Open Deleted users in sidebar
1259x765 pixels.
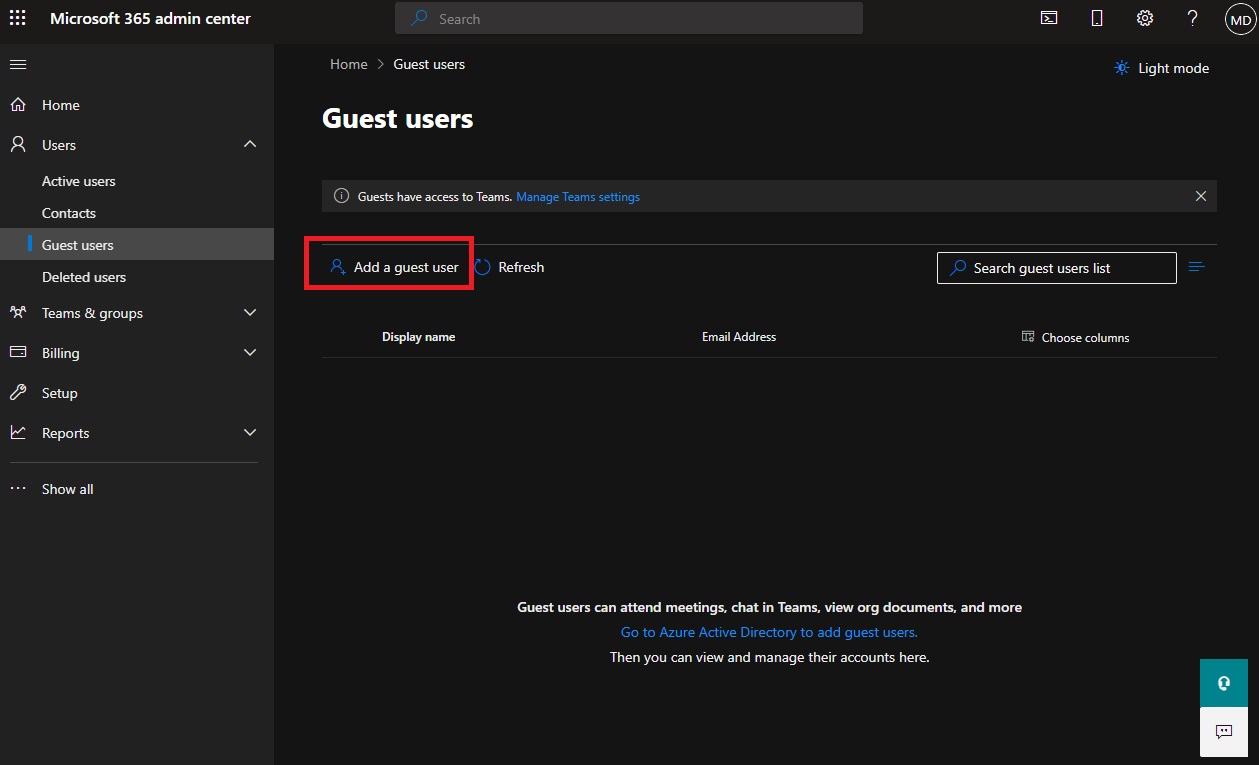[84, 277]
